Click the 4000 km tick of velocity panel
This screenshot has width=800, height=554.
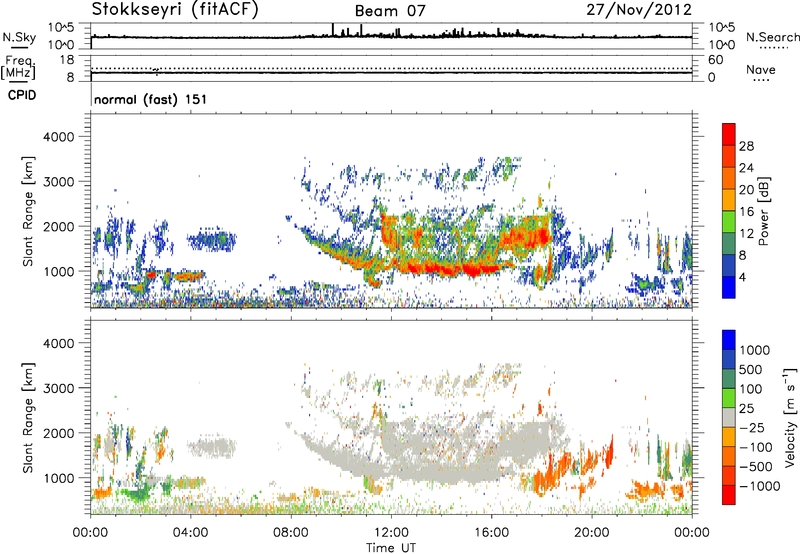(59, 343)
